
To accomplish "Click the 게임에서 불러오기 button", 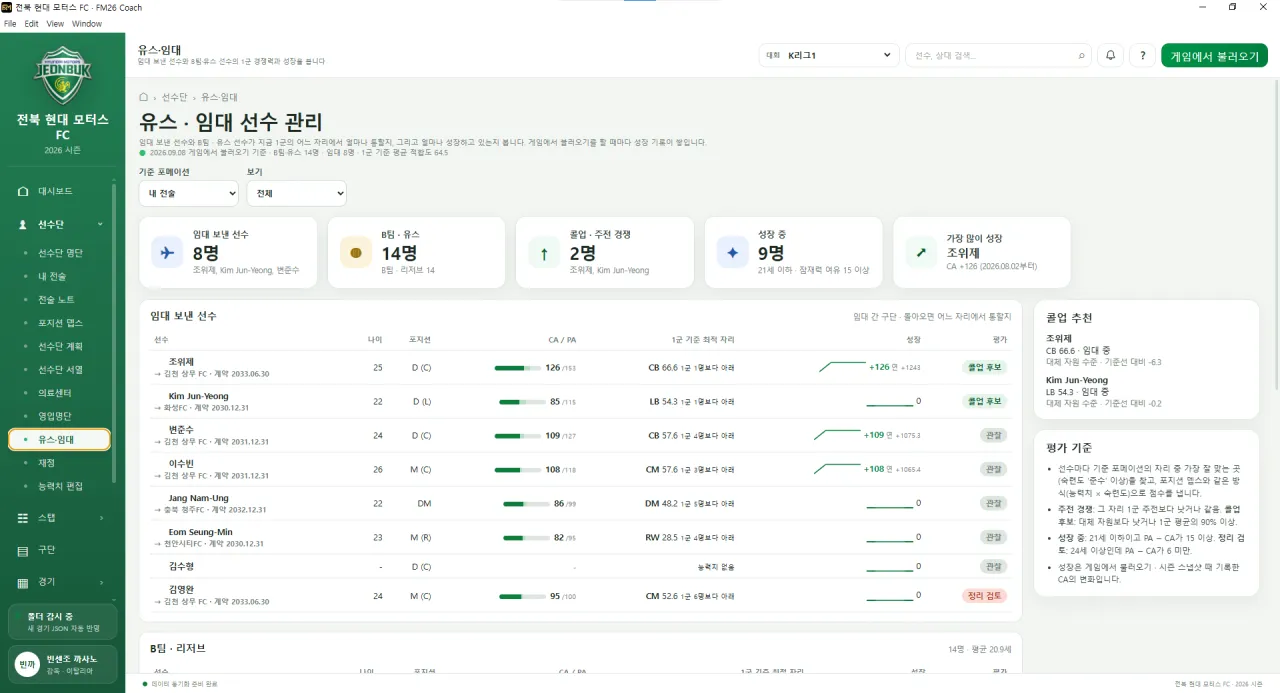I will tap(1214, 56).
